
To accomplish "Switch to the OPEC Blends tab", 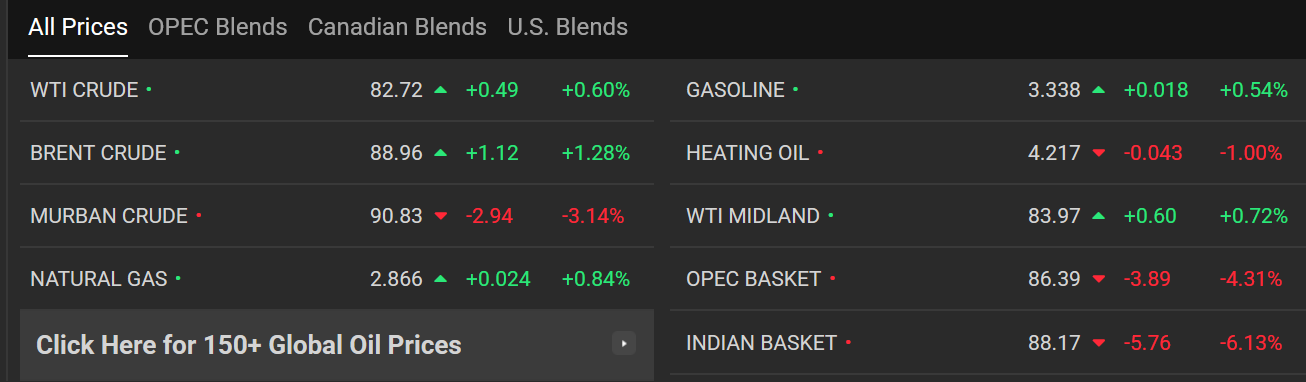I will pyautogui.click(x=218, y=27).
